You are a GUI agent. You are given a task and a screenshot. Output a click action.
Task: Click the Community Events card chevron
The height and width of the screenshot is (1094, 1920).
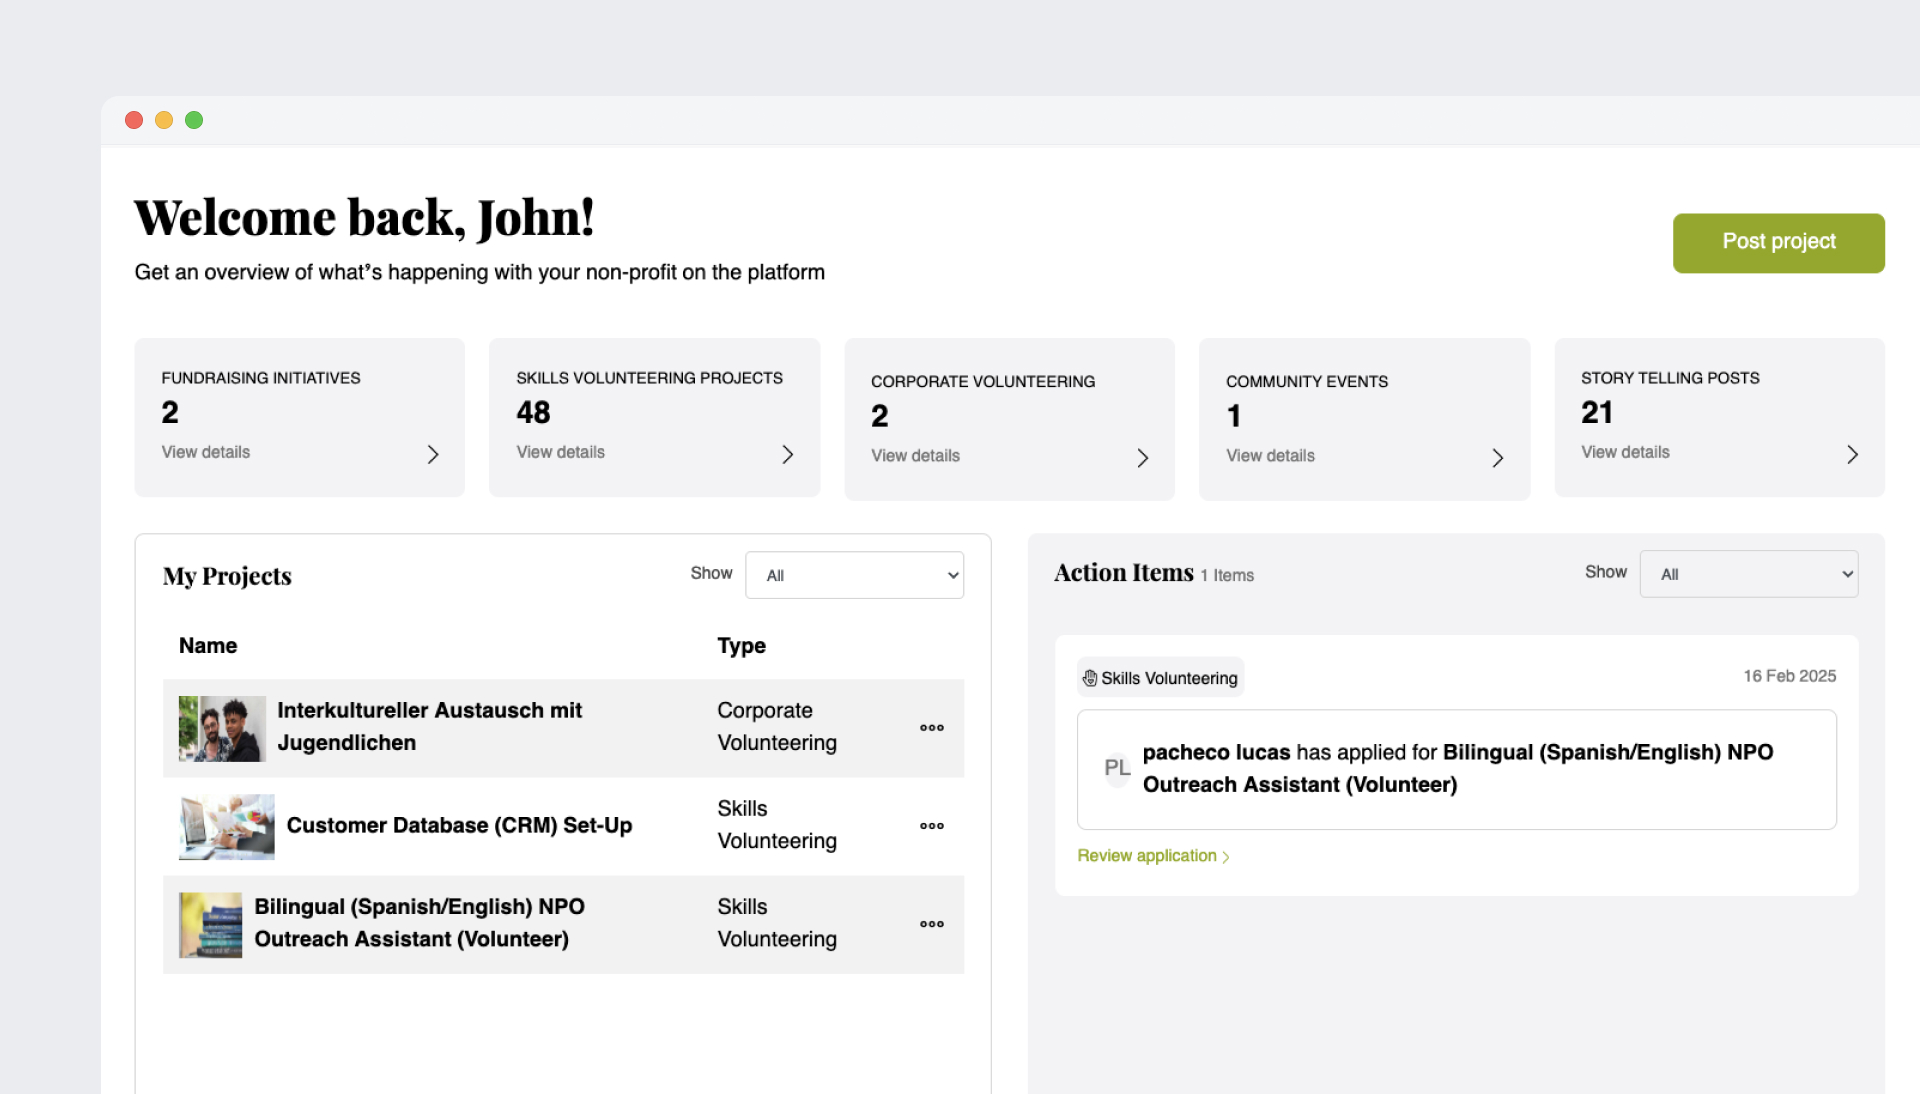point(1497,458)
